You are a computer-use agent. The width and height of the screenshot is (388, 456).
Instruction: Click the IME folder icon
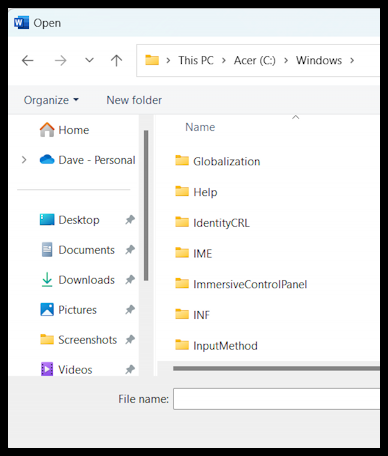click(182, 252)
